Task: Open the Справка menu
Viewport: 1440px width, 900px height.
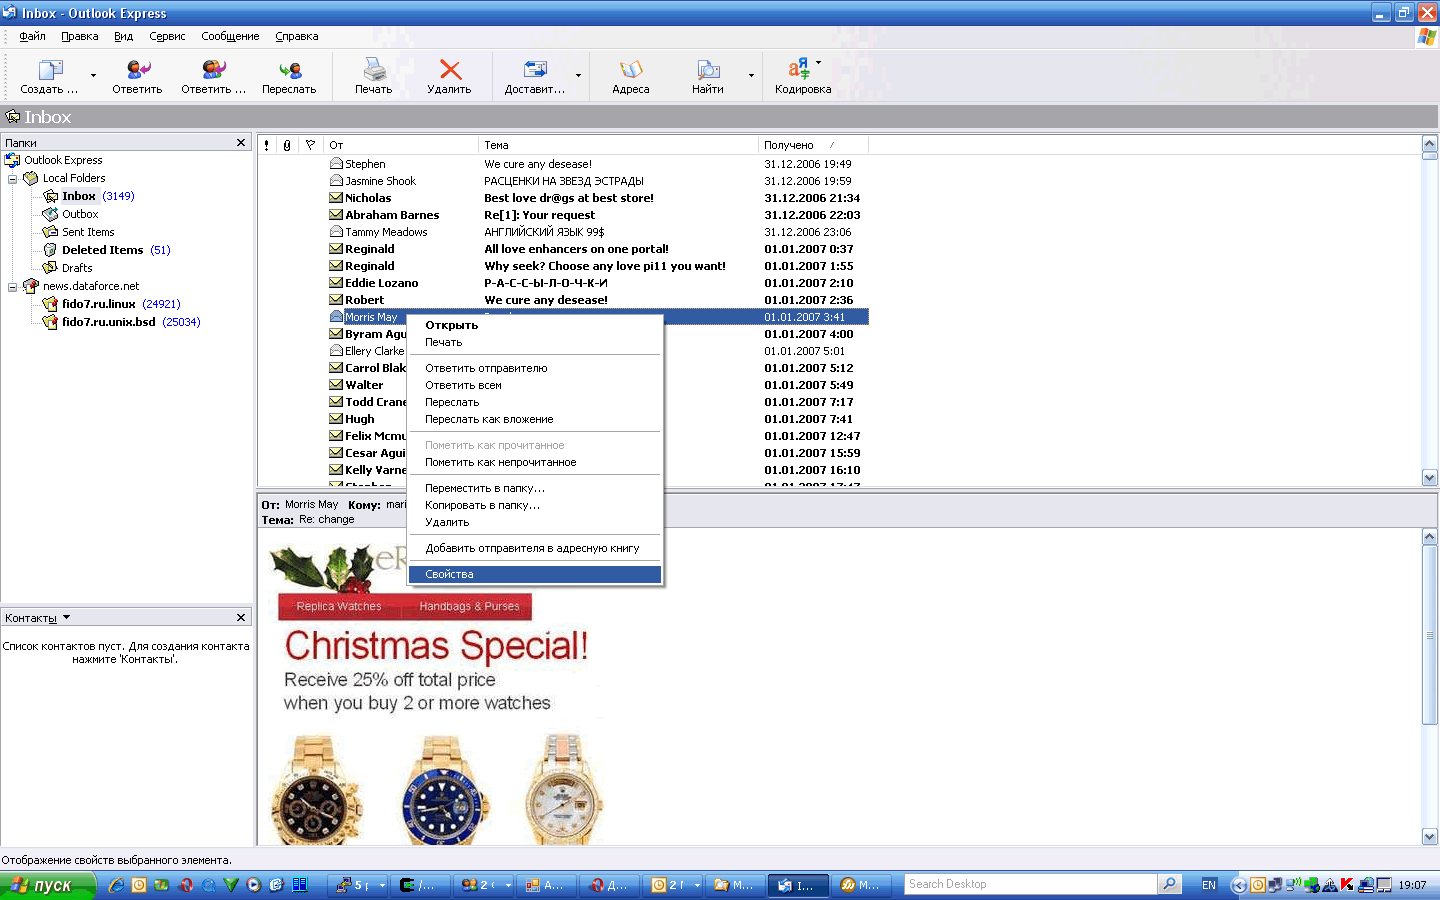Action: (x=297, y=36)
